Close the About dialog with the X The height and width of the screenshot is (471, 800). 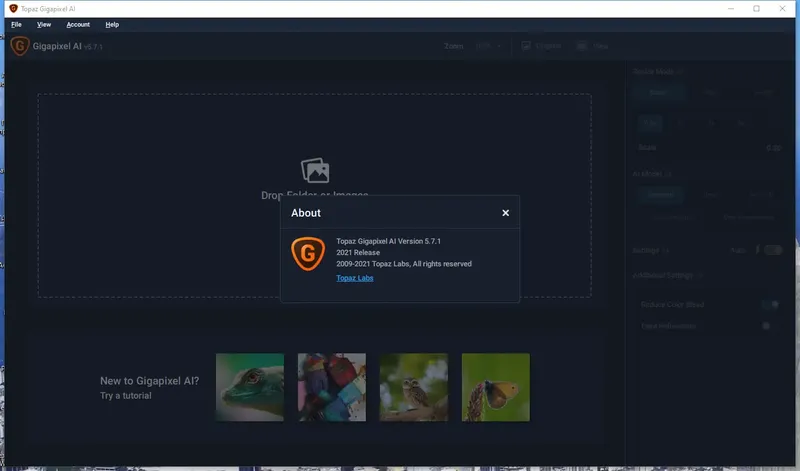click(505, 213)
